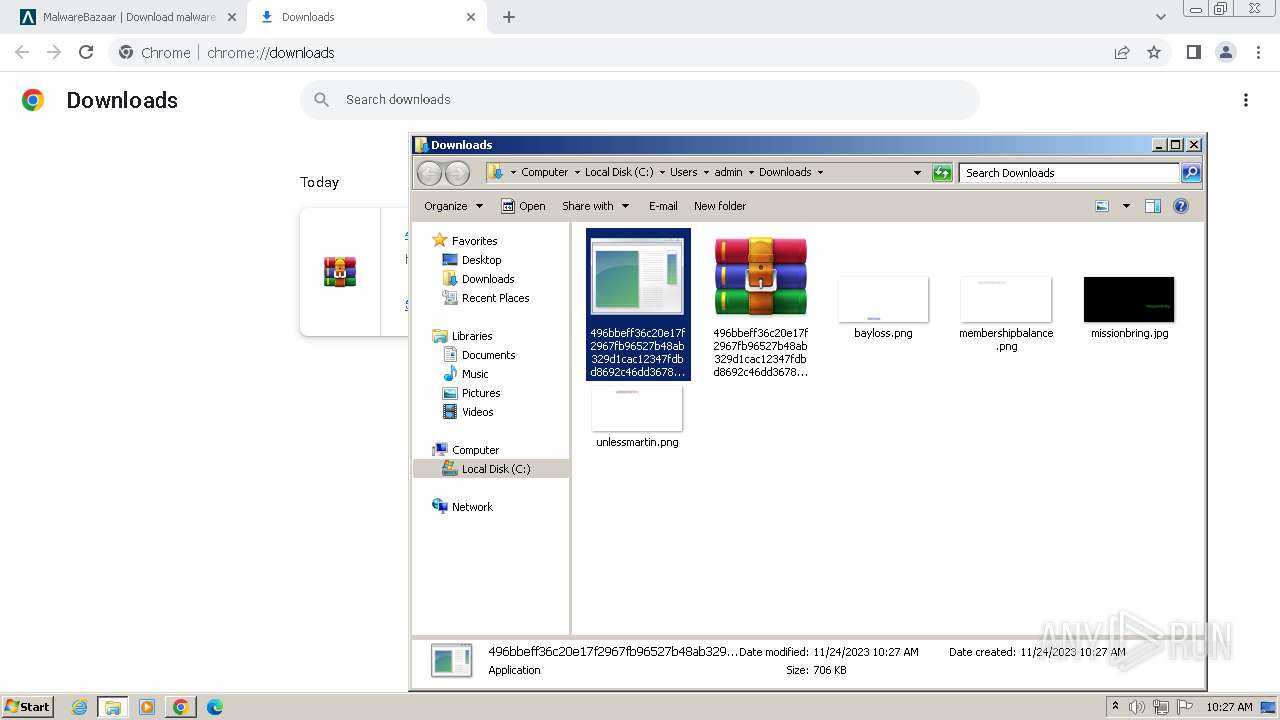Bookmark this page with the star icon
1280x720 pixels.
(x=1154, y=52)
